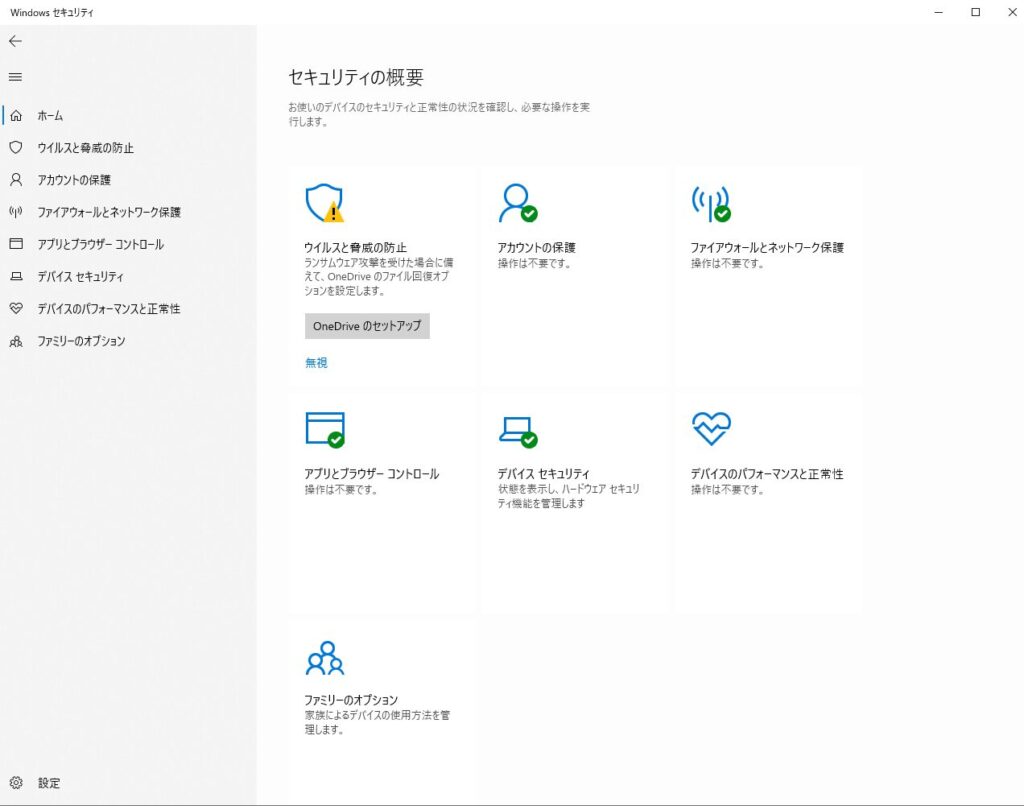Click the settings gear icon

click(16, 782)
